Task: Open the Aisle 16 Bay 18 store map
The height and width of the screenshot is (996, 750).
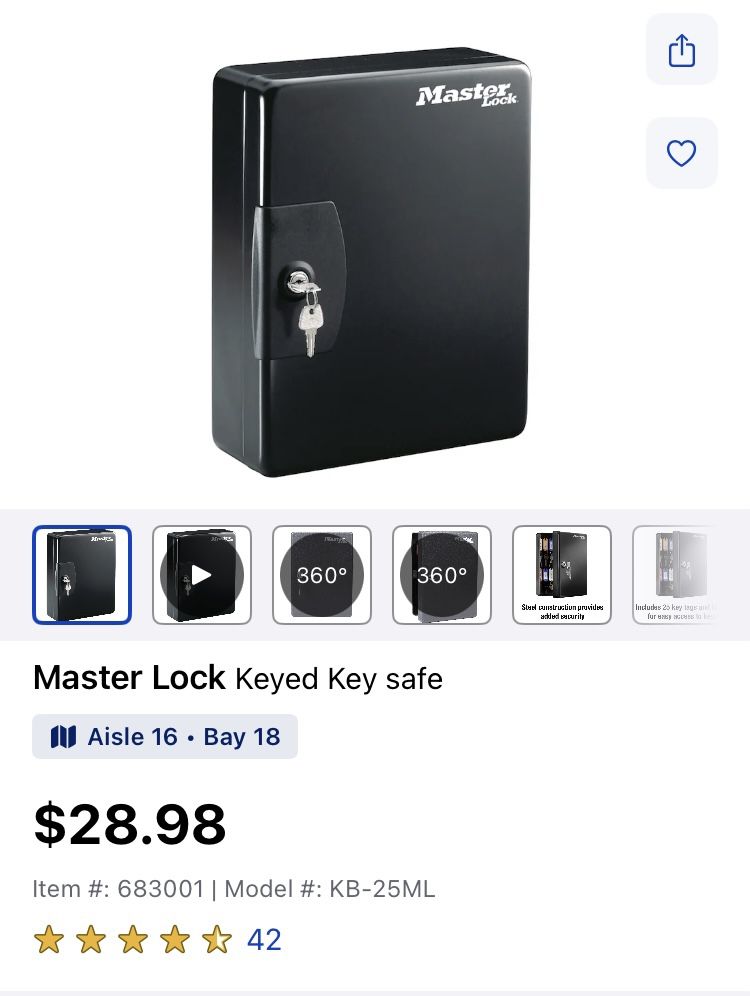Action: 165,736
